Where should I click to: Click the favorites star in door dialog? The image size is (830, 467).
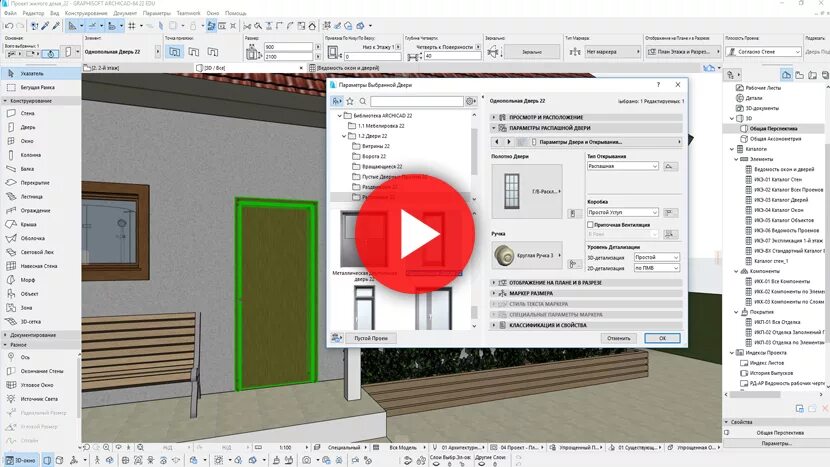click(350, 101)
